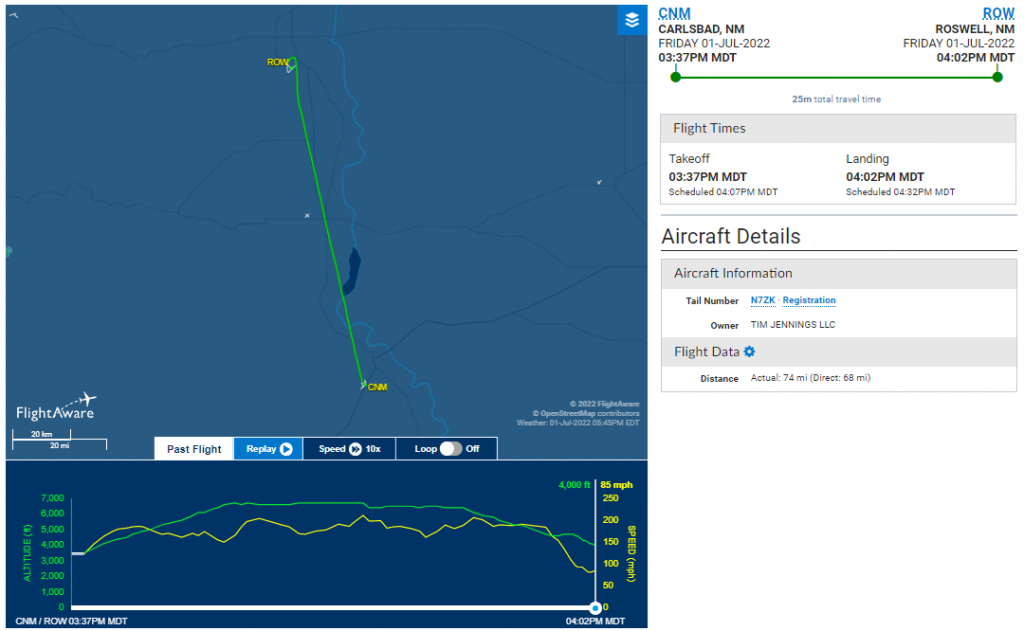This screenshot has height=631, width=1024.
Task: Click the green departure dot on route line
Action: point(675,77)
